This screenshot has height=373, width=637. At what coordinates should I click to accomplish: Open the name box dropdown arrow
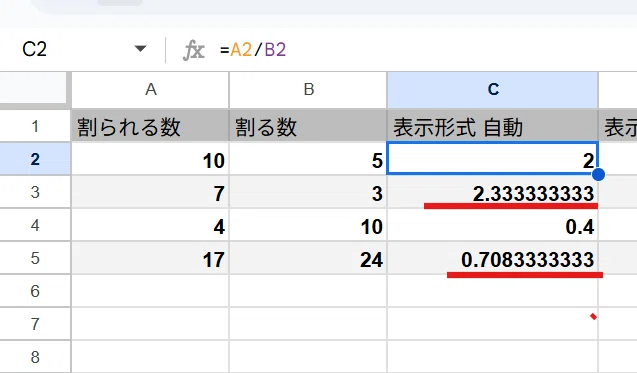point(140,49)
